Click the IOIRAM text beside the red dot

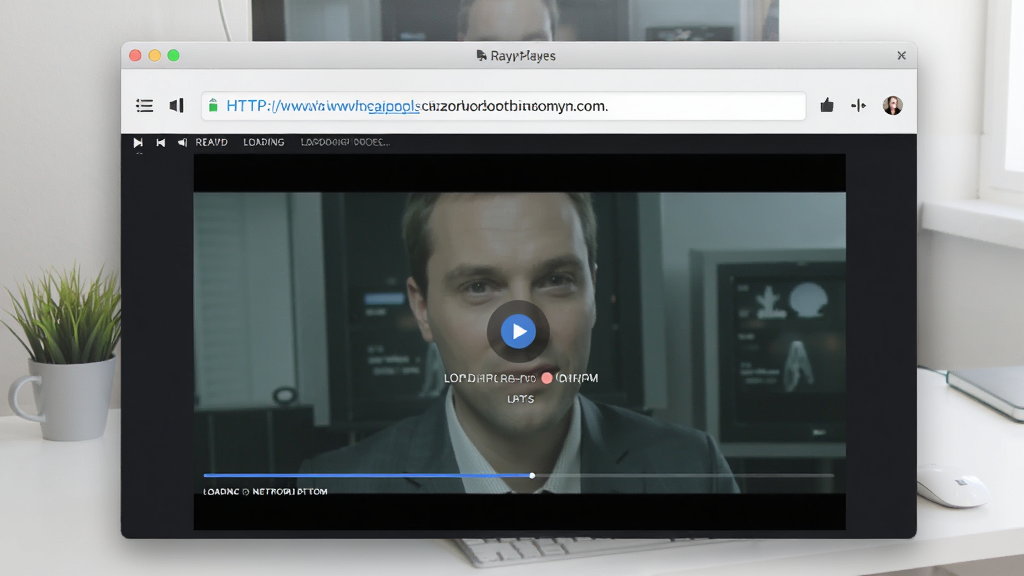(577, 378)
